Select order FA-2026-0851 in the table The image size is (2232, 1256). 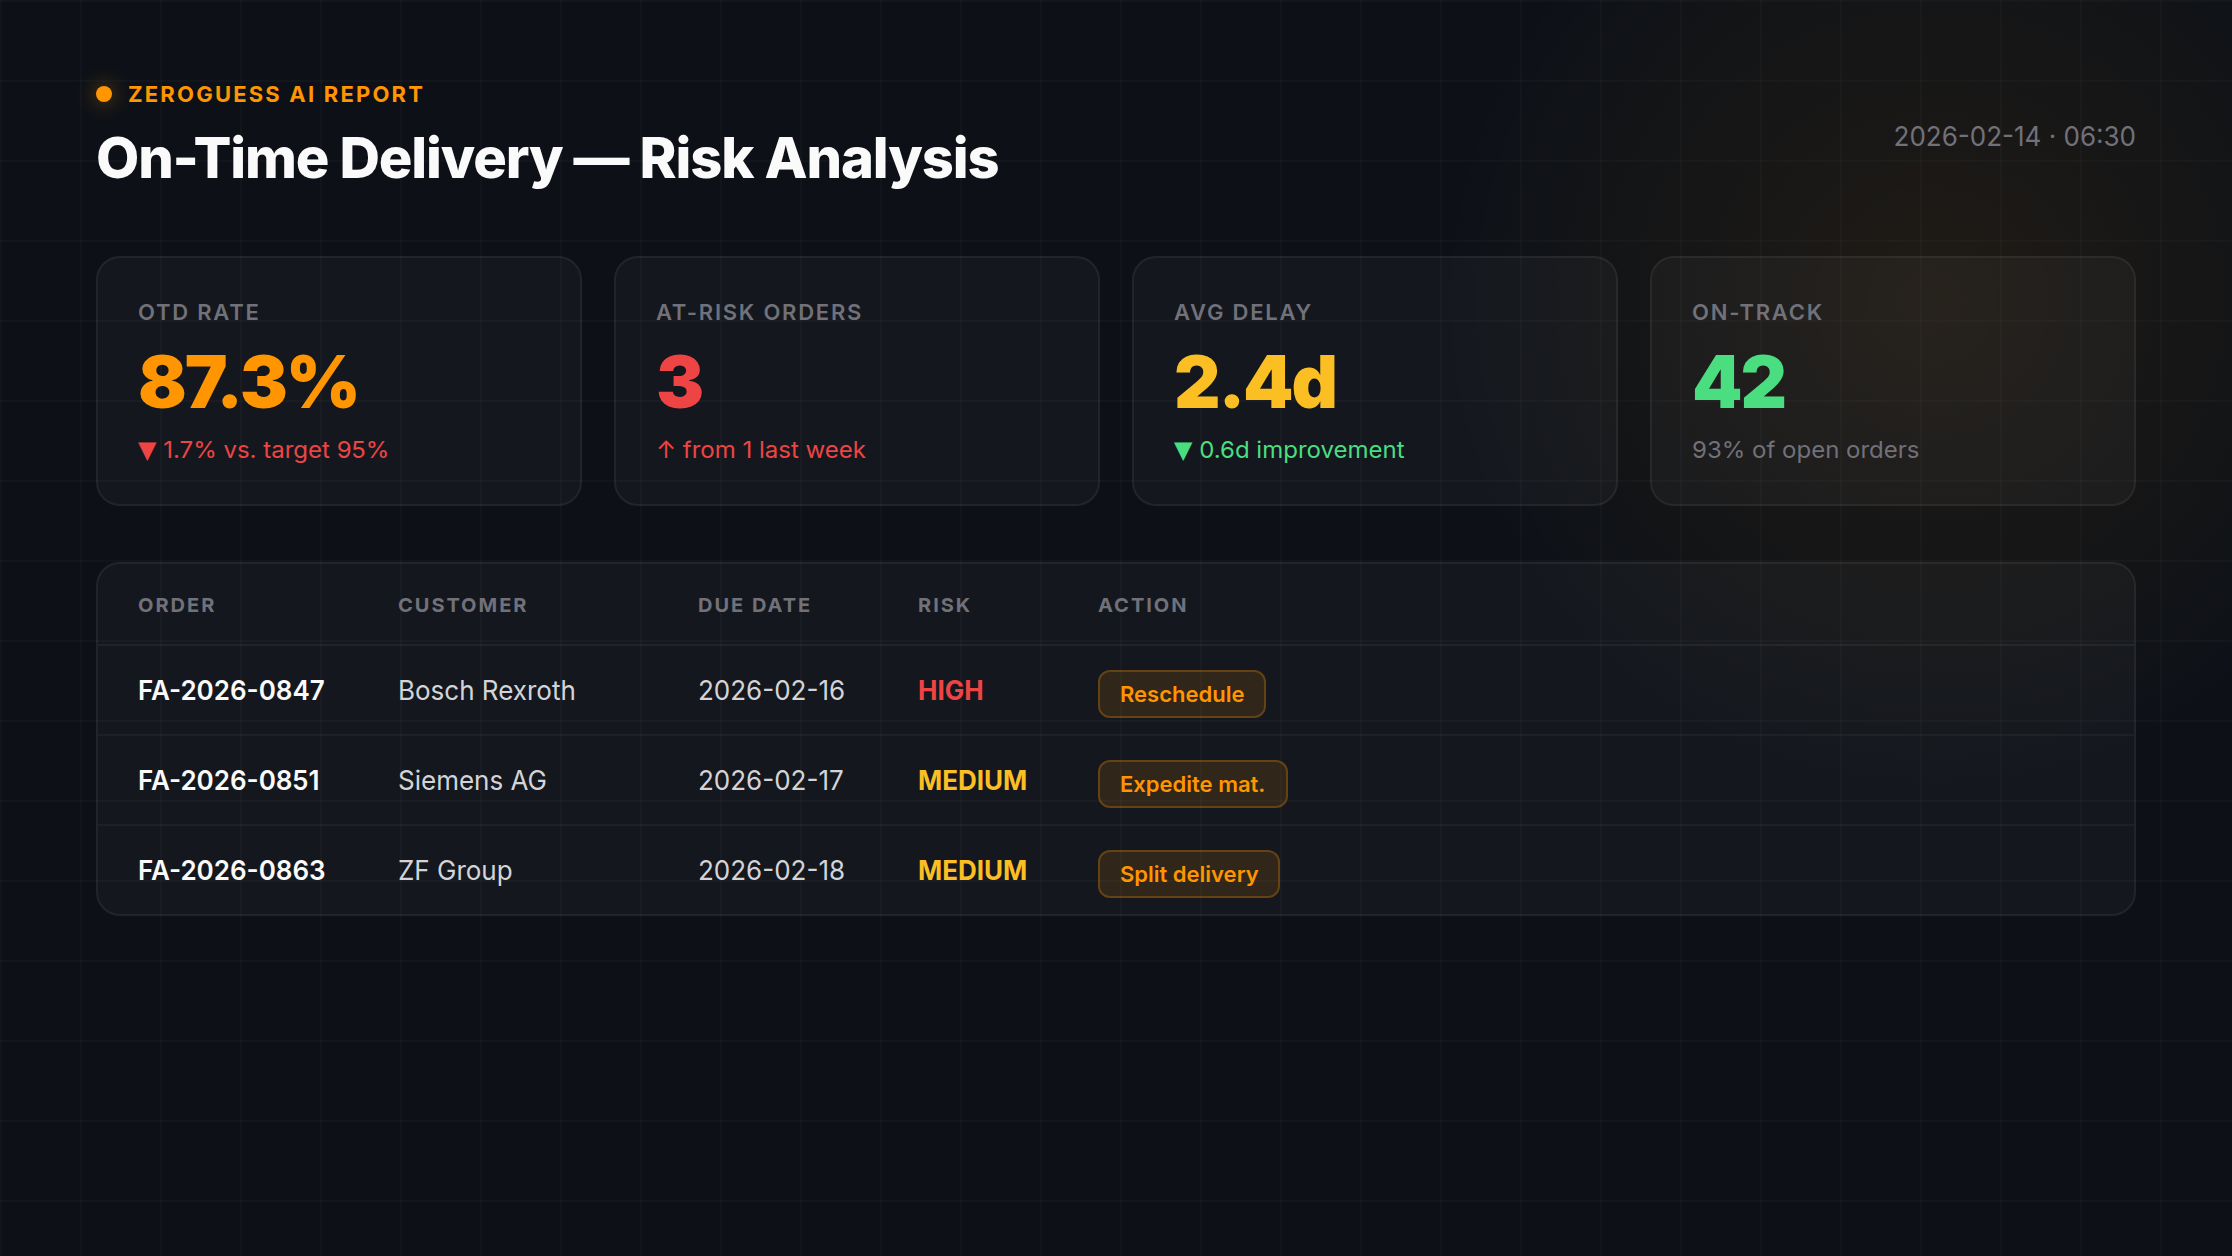tap(229, 780)
